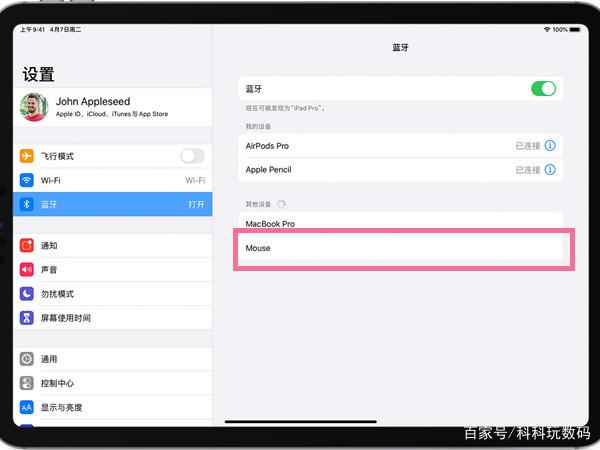Viewport: 600px width, 450px height.
Task: Tap the Airplane Mode orange icon
Action: tap(26, 156)
